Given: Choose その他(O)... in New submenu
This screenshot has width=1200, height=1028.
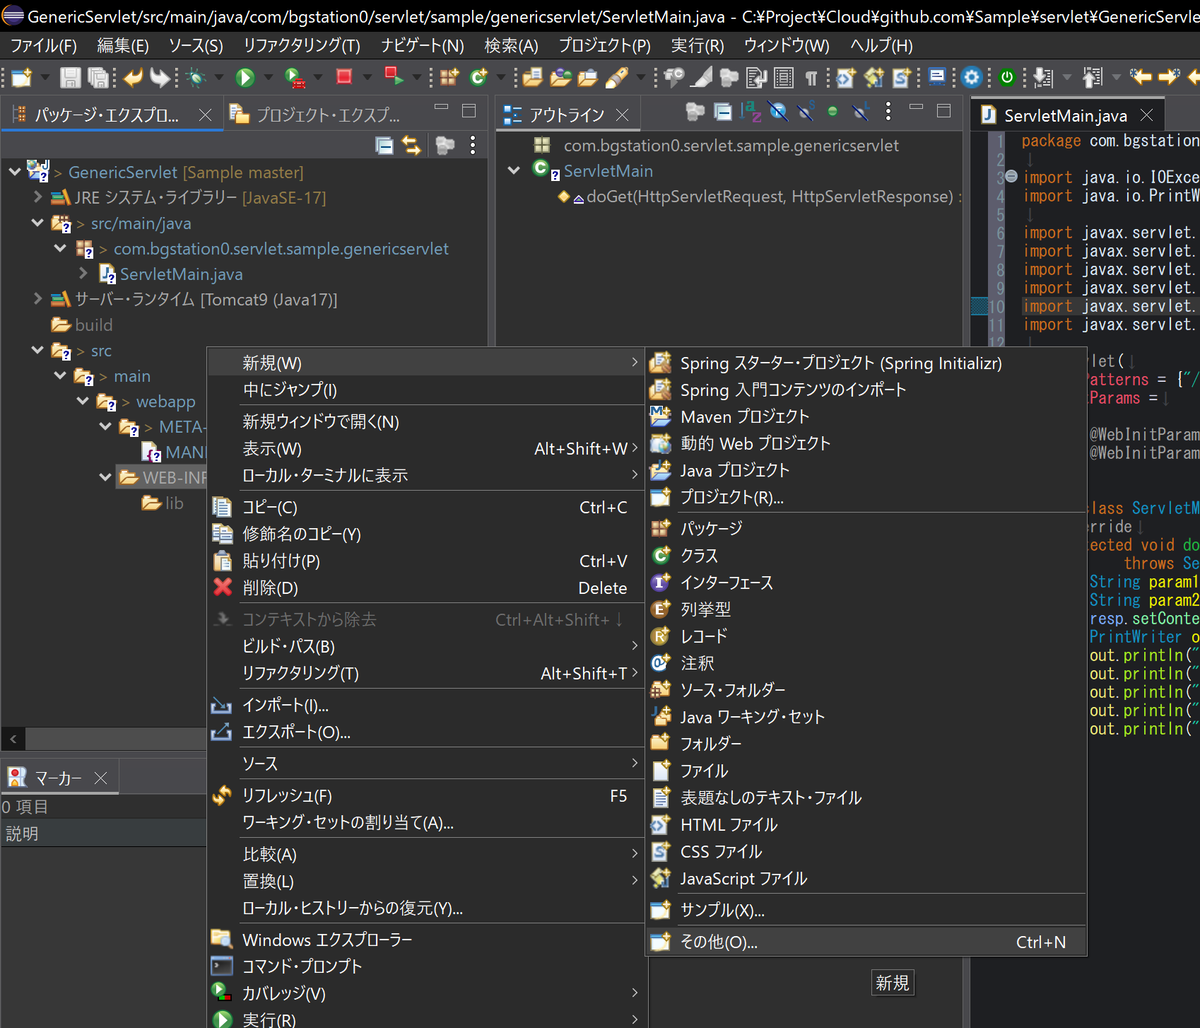Looking at the screenshot, I should point(866,942).
